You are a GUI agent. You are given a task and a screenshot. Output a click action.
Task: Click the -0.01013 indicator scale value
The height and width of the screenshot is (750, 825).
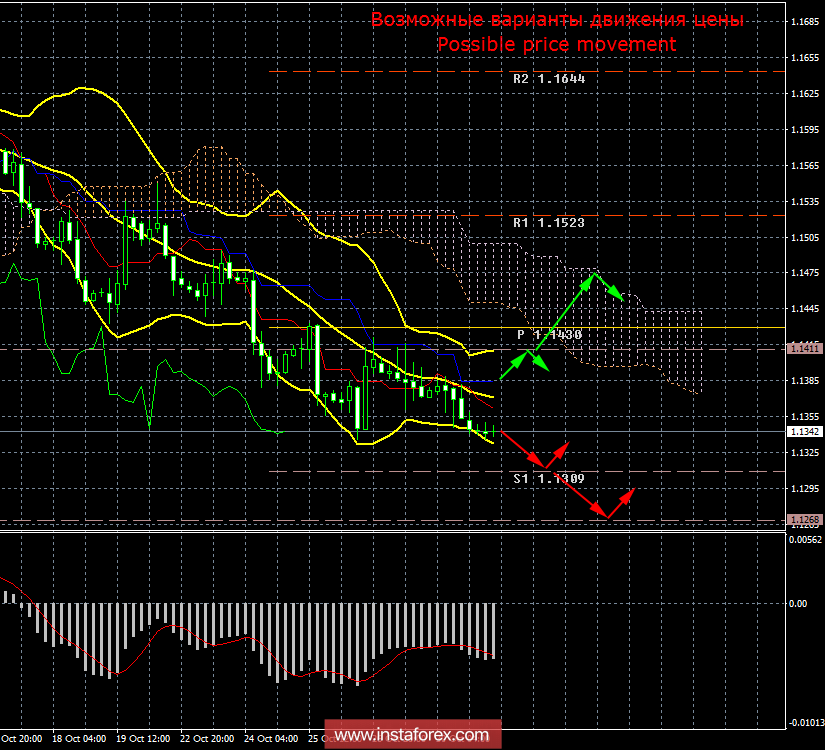point(806,723)
